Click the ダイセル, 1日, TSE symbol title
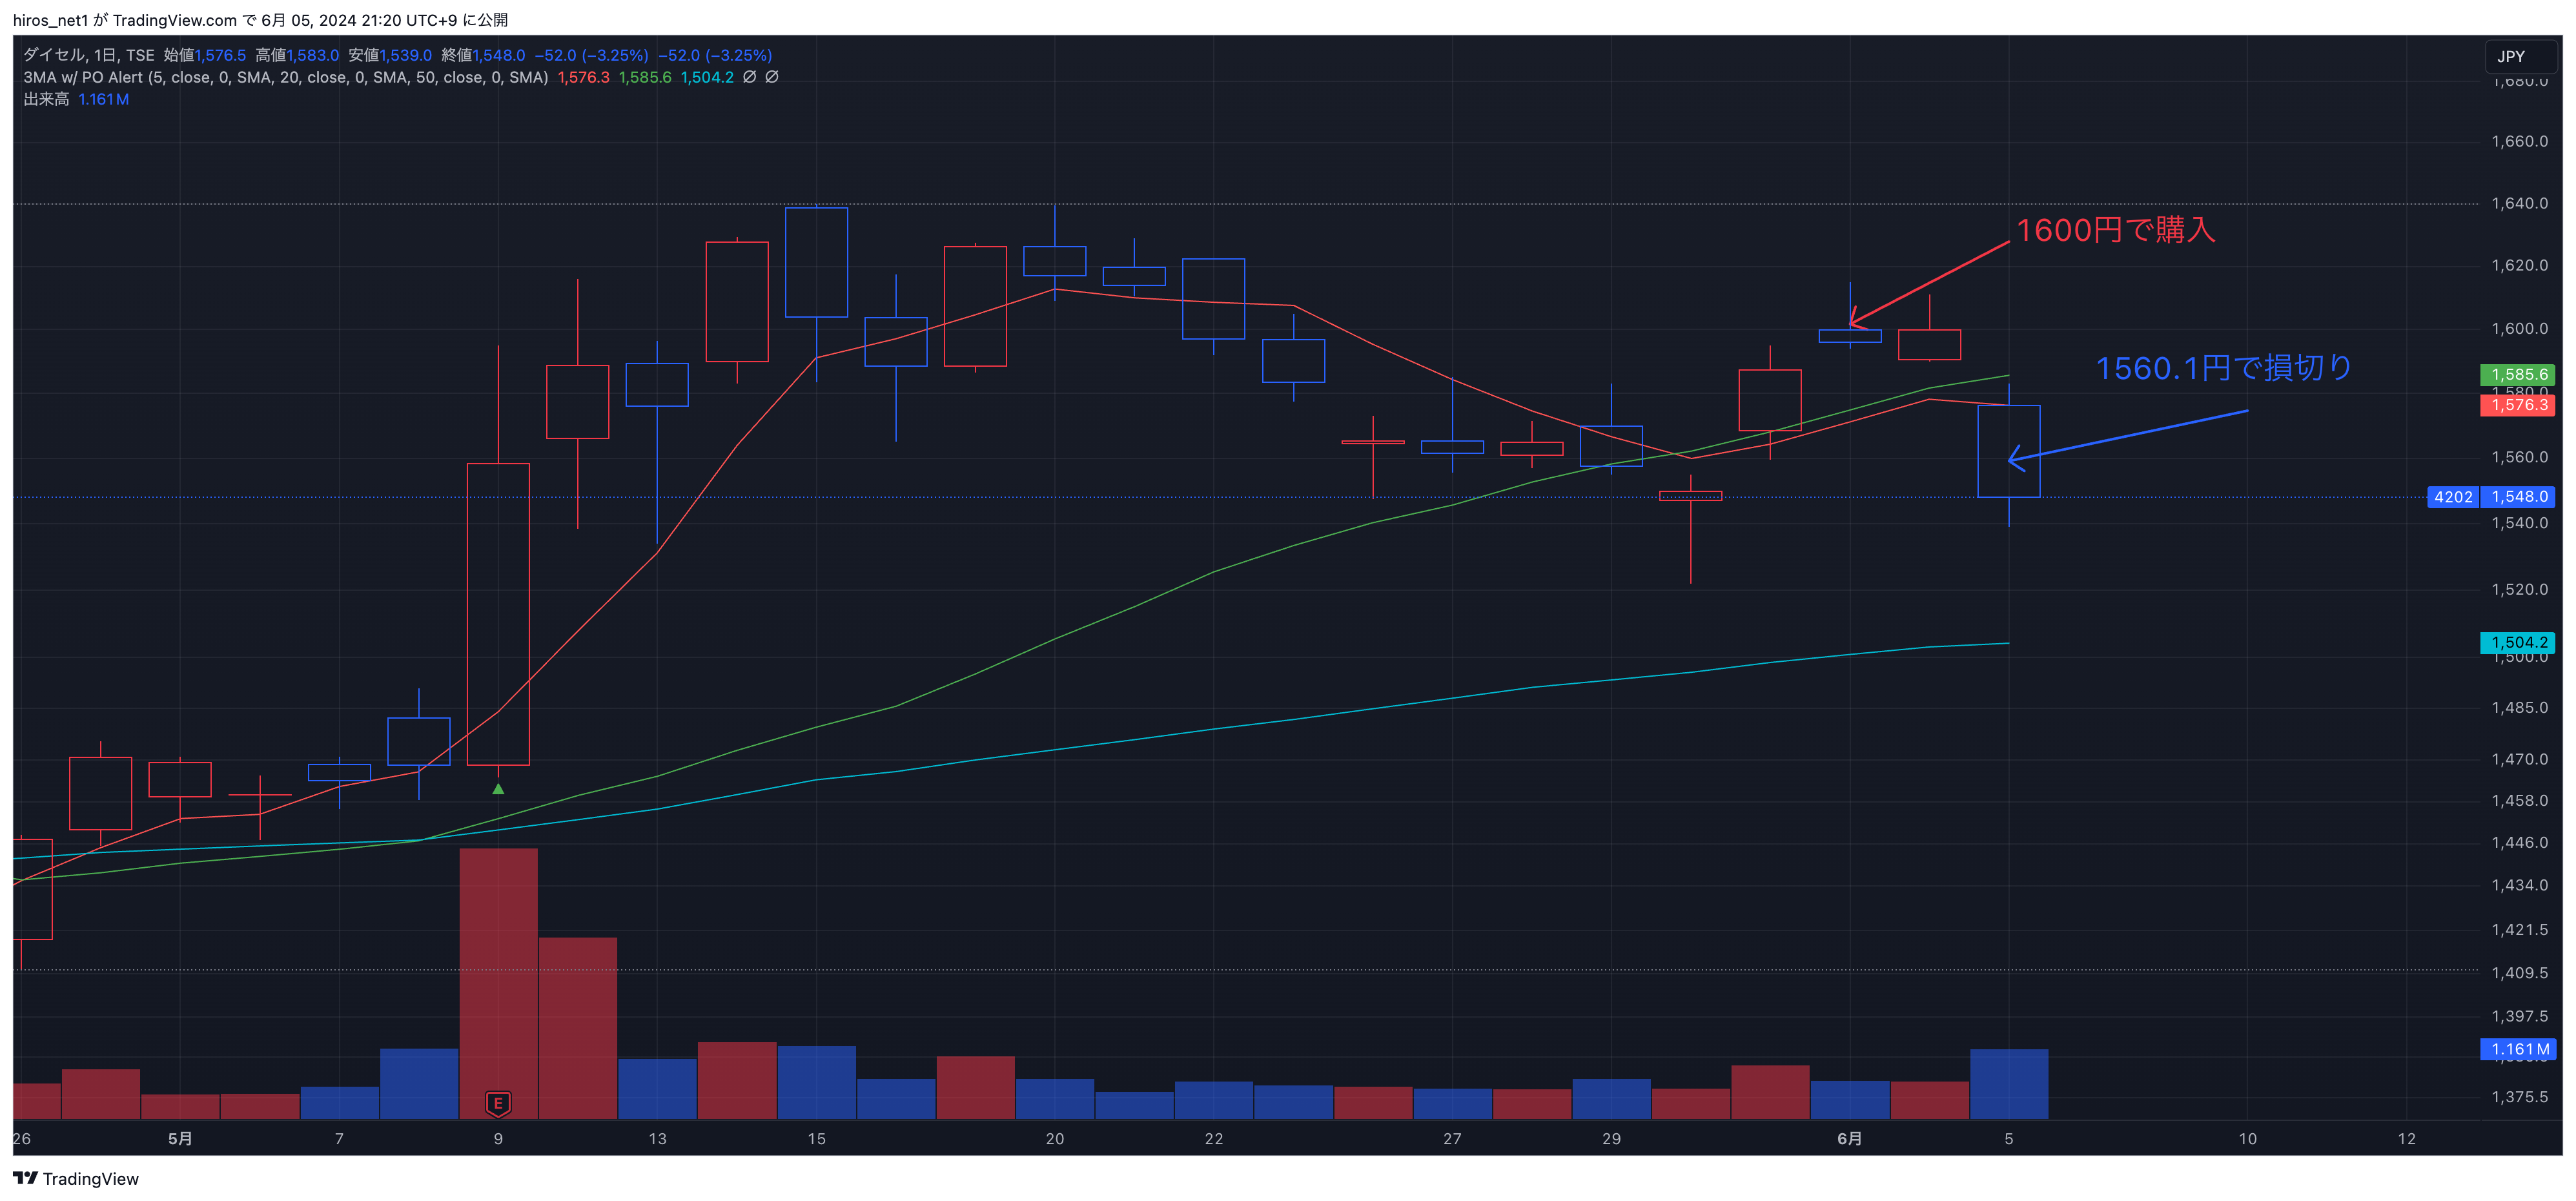The image size is (2576, 1201). pyautogui.click(x=88, y=55)
